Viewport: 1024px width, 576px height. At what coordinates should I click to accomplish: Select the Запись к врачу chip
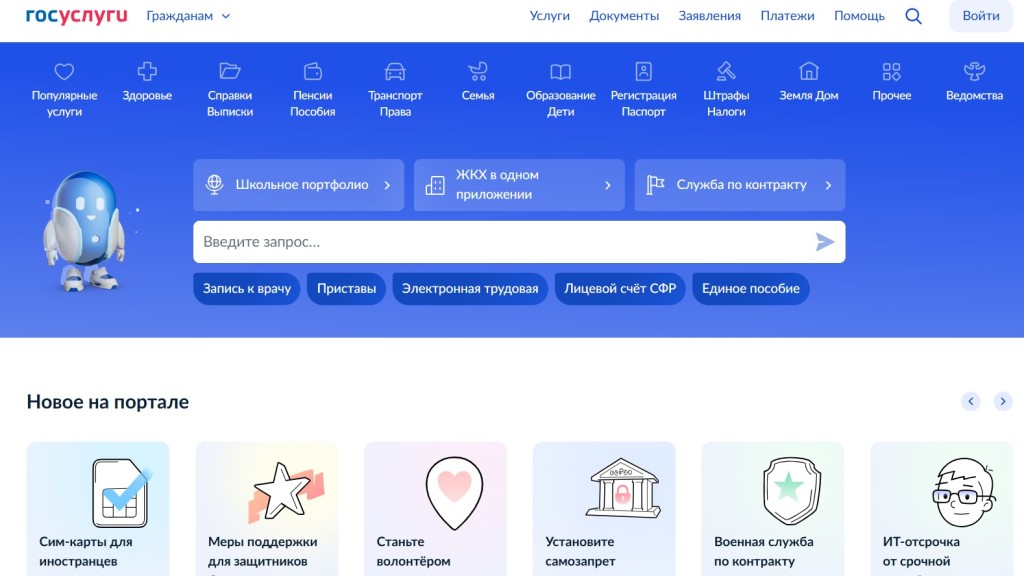click(247, 289)
